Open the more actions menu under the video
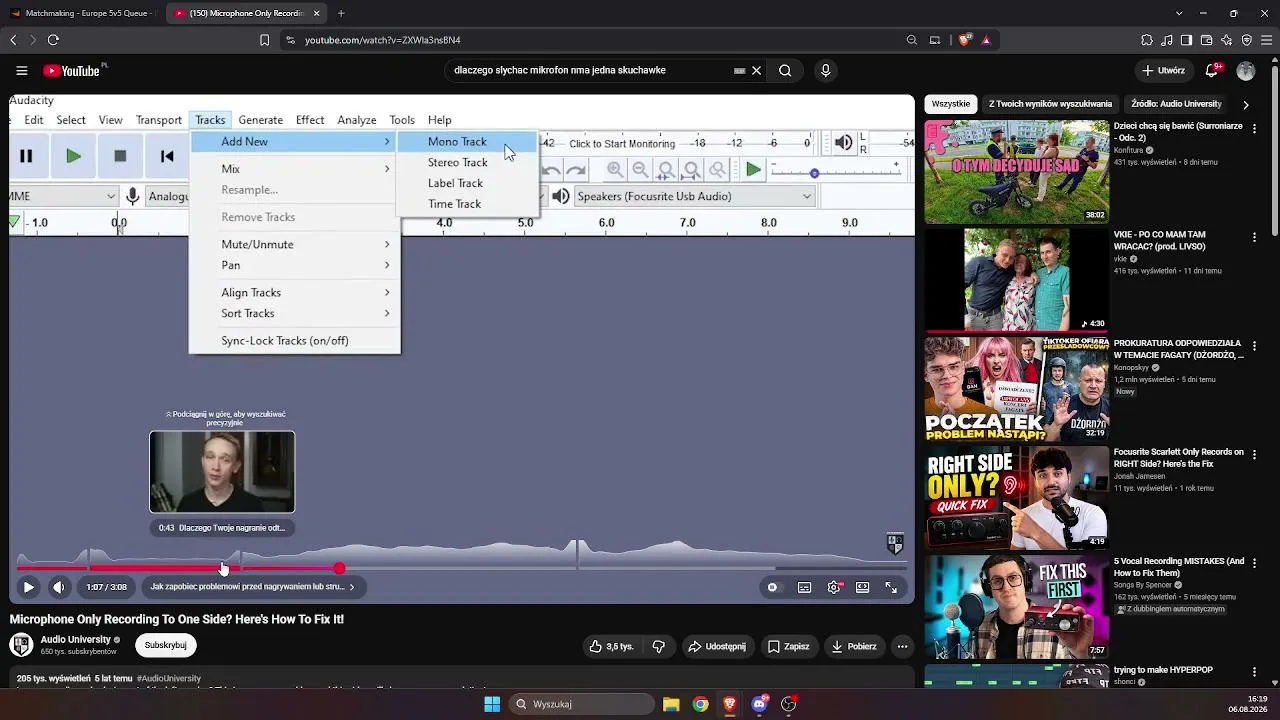This screenshot has height=720, width=1280. 902,646
